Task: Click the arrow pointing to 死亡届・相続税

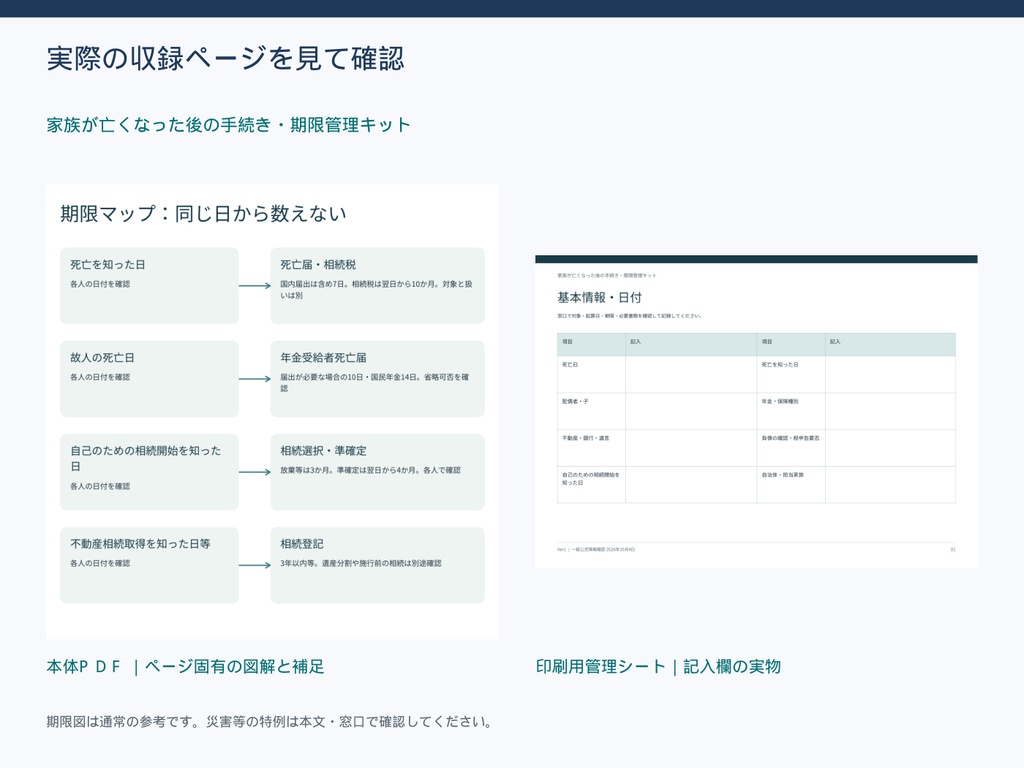Action: pos(255,285)
